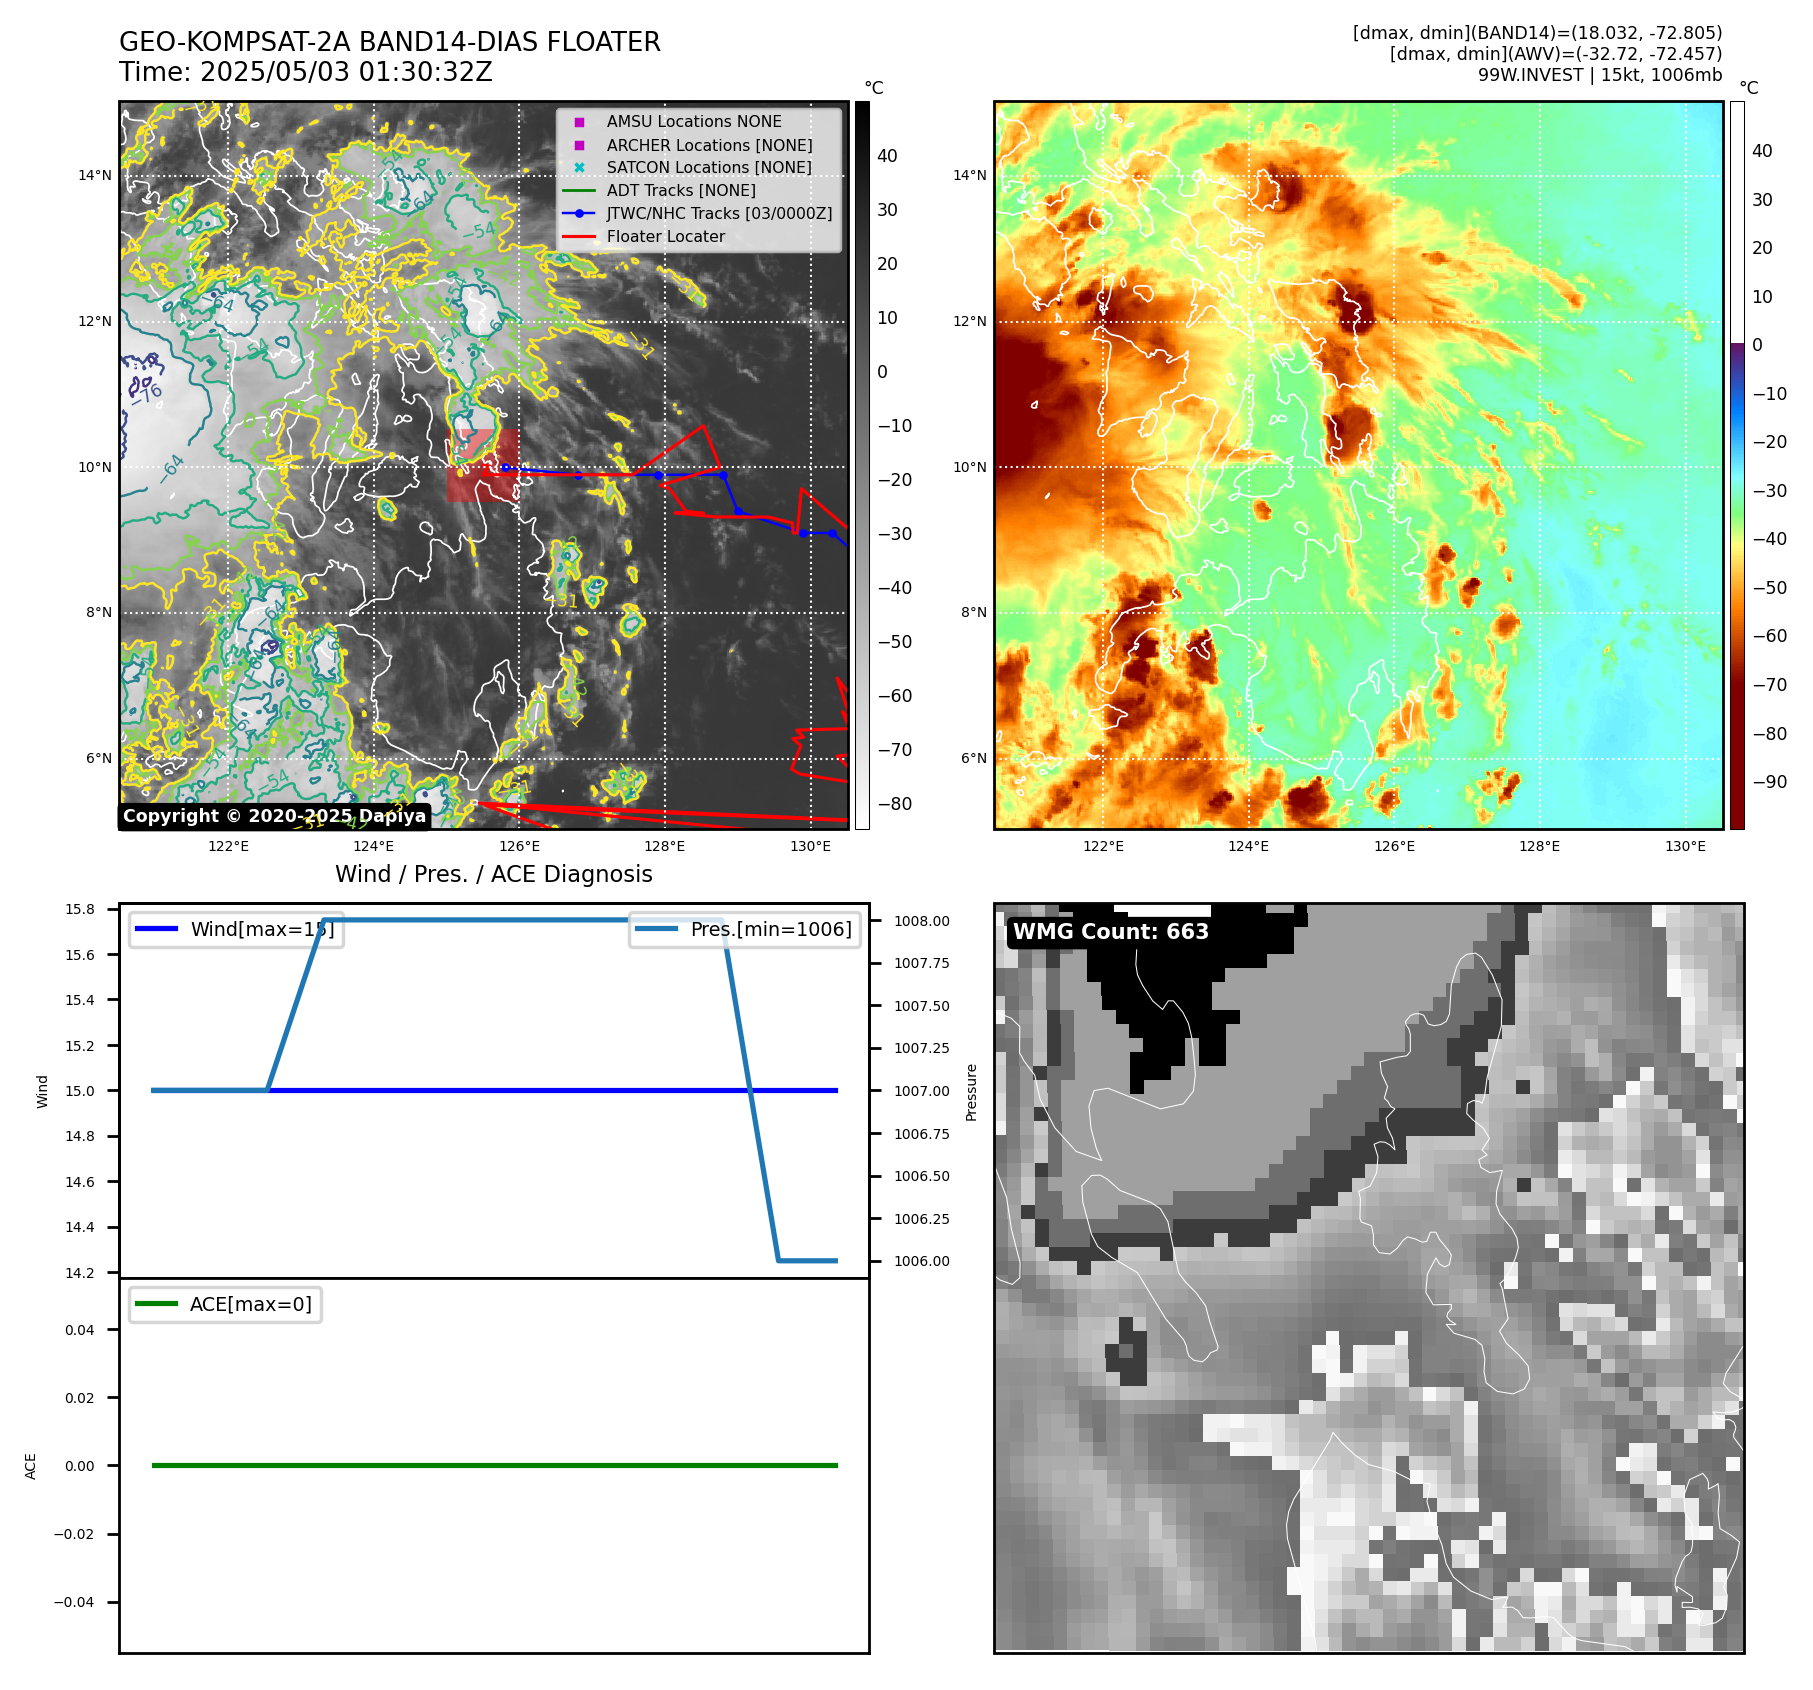Click the grayscale temperature colorbar
The width and height of the screenshot is (1813, 1690).
coord(862,465)
